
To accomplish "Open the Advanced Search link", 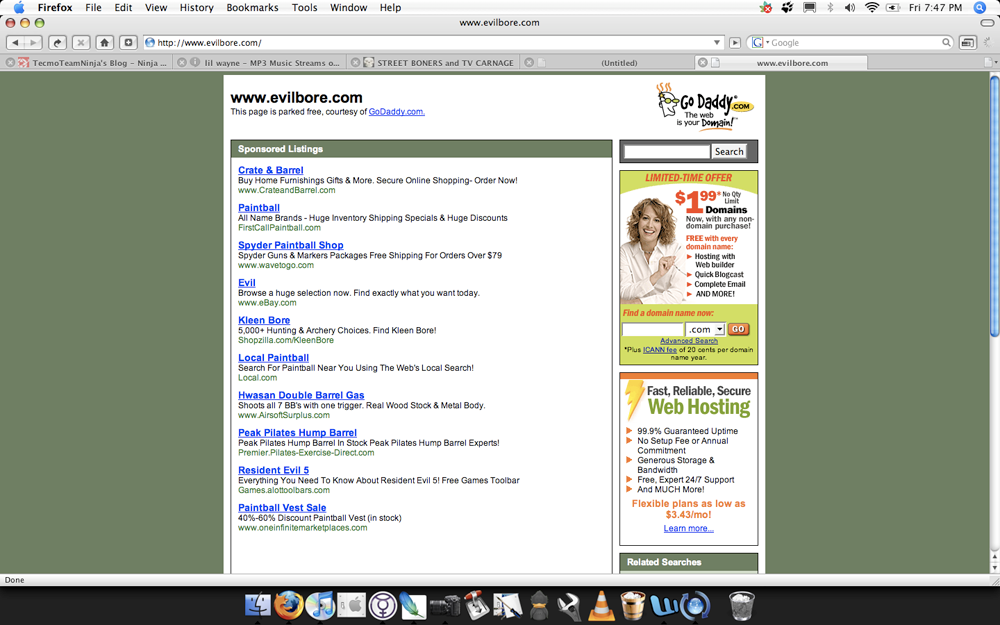I will click(689, 341).
